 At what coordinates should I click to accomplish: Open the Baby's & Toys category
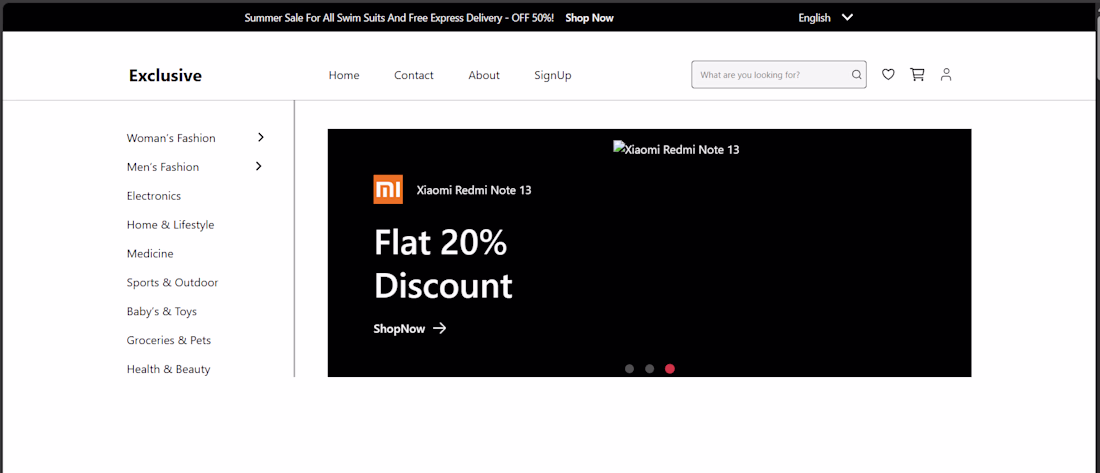click(x=162, y=311)
